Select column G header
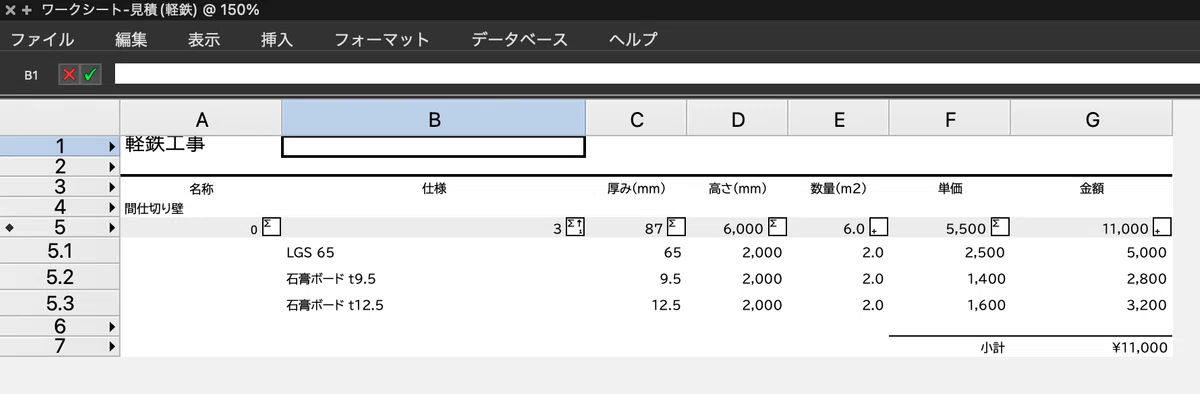This screenshot has height=394, width=1200. point(1091,118)
